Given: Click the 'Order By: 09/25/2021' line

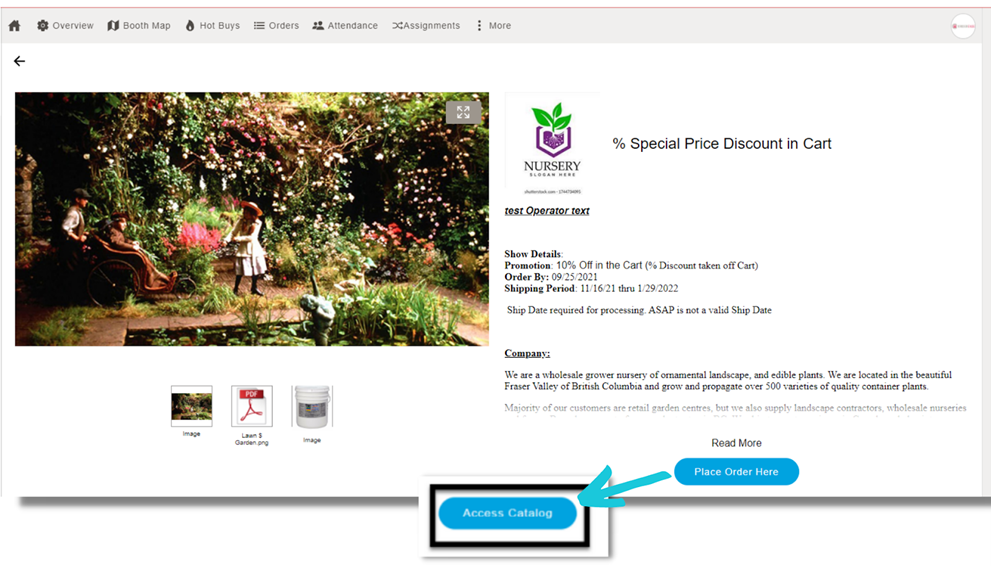Looking at the screenshot, I should click(x=550, y=277).
